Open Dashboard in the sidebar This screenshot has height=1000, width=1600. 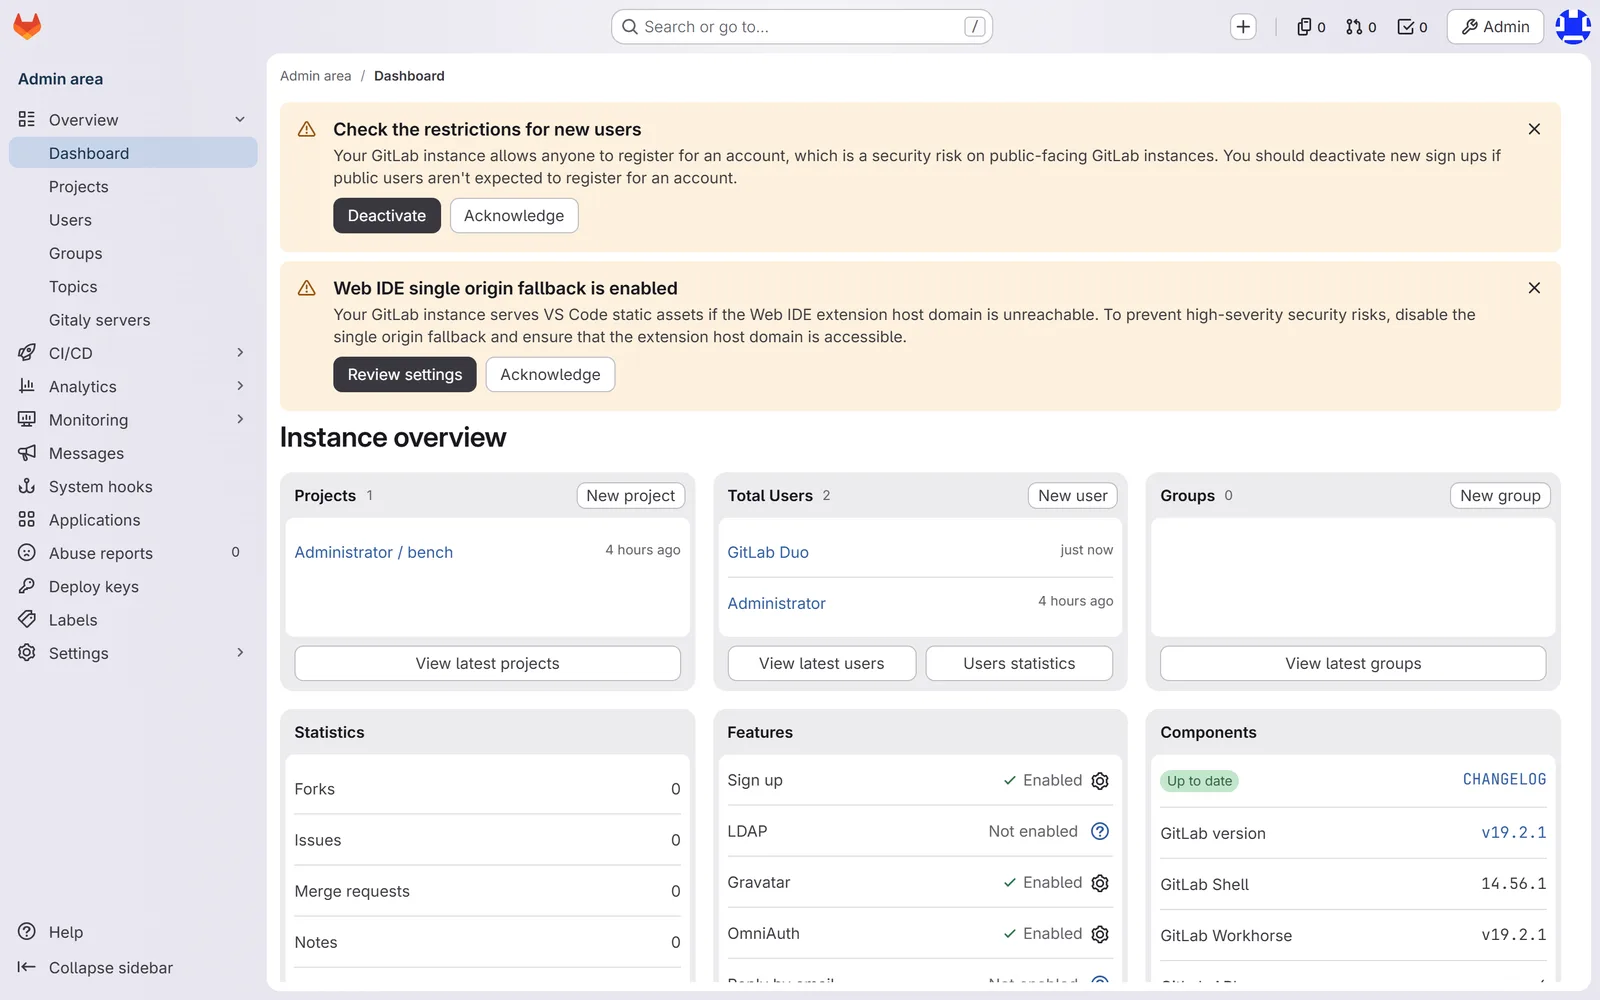point(133,153)
